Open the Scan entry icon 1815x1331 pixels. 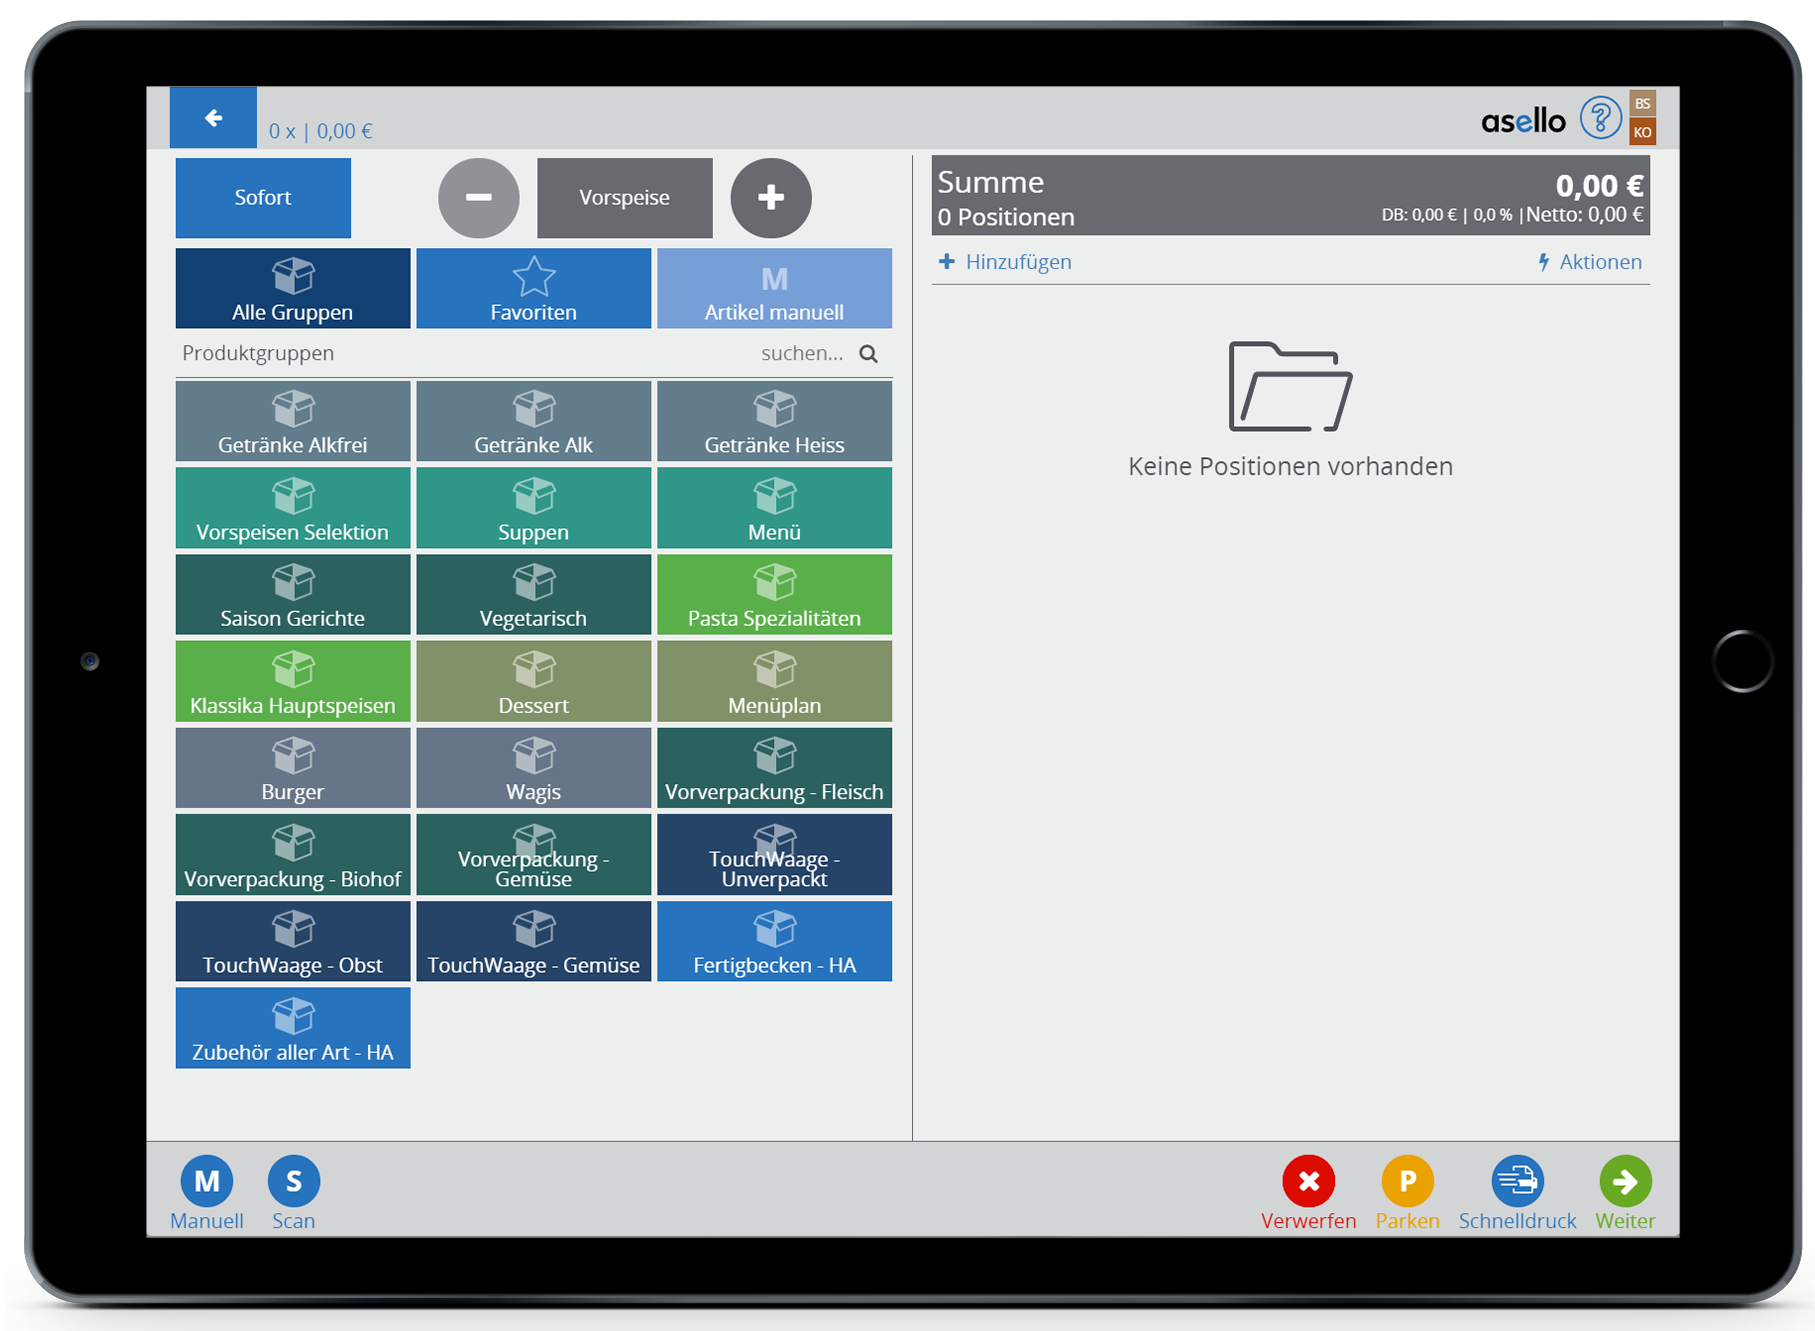pyautogui.click(x=293, y=1182)
